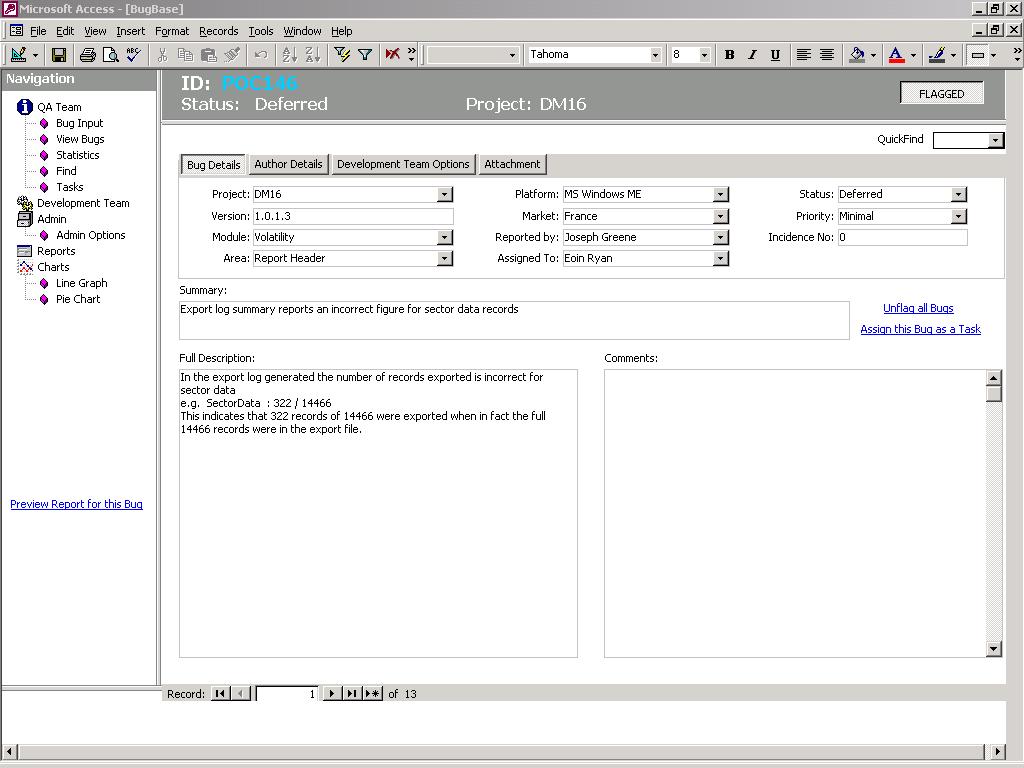Toggle Bold formatting
This screenshot has height=768, width=1024.
(729, 55)
